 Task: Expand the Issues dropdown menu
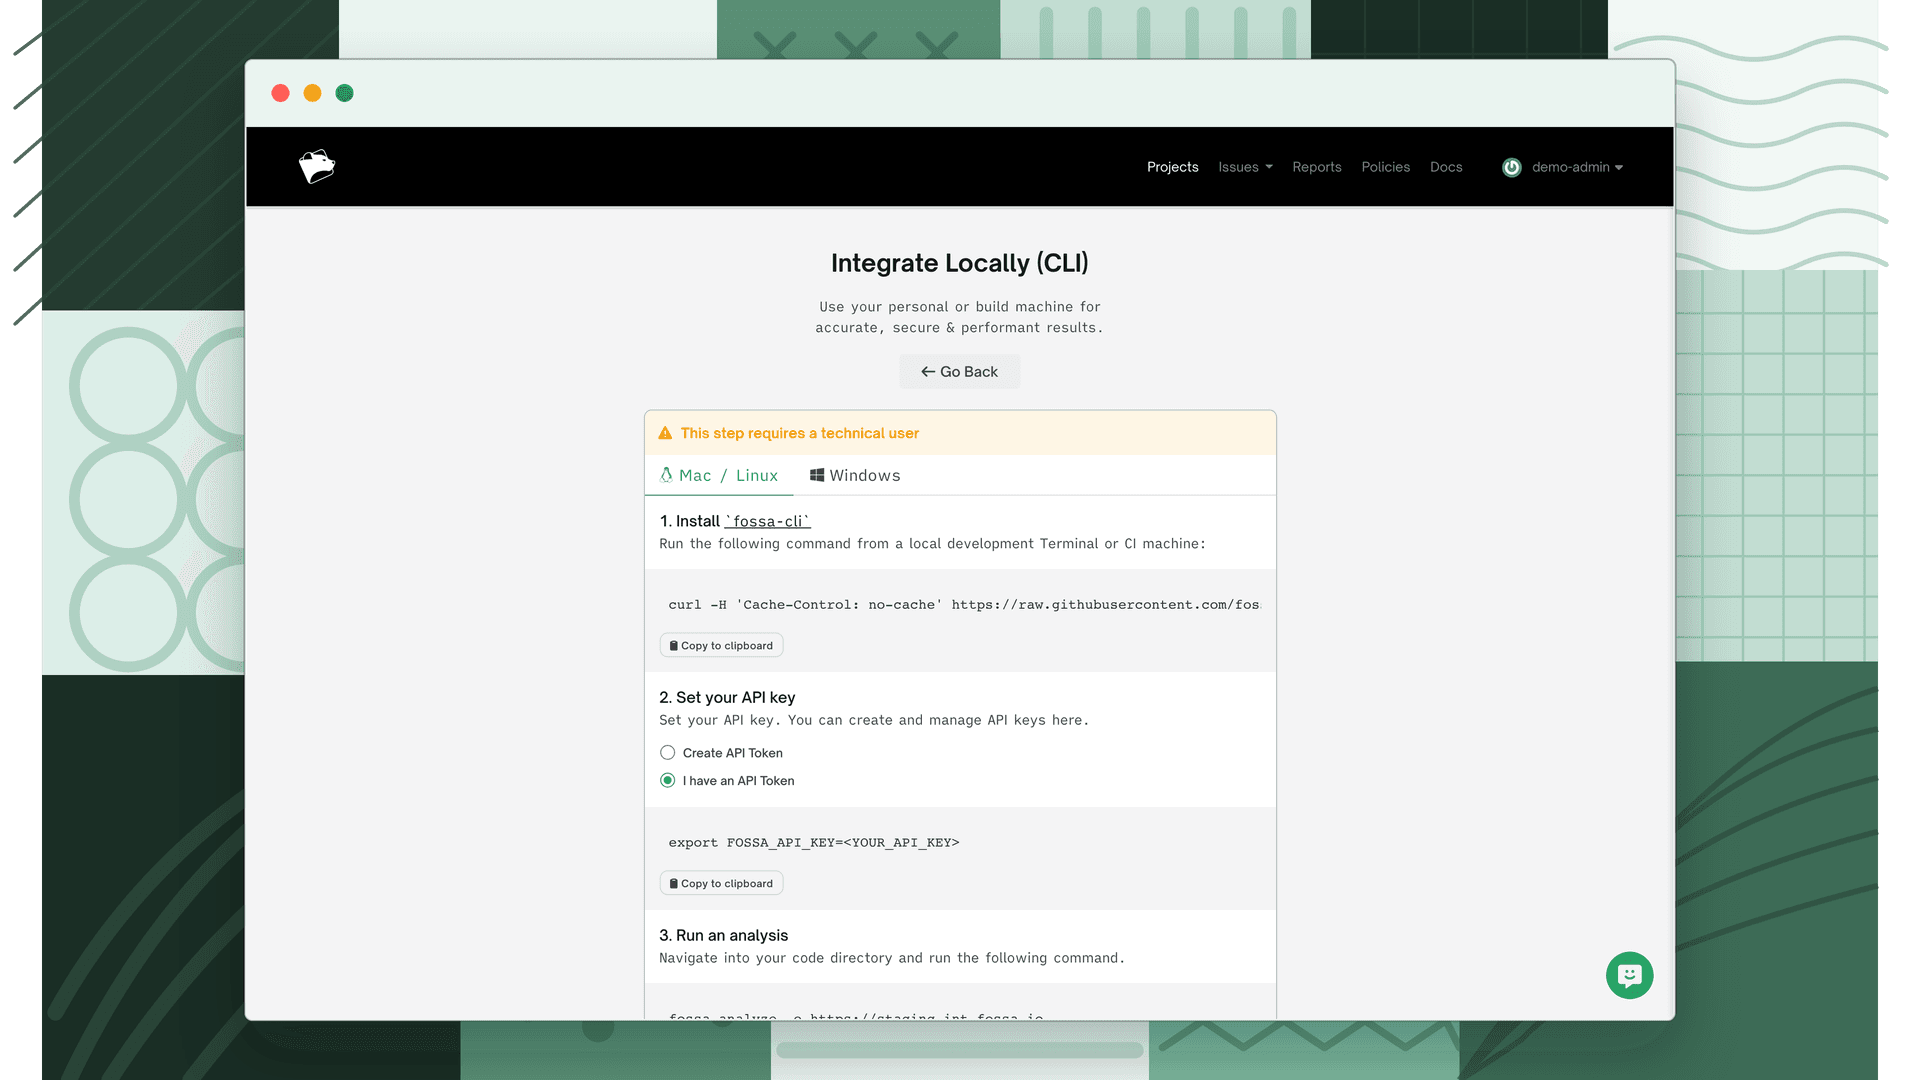1245,167
